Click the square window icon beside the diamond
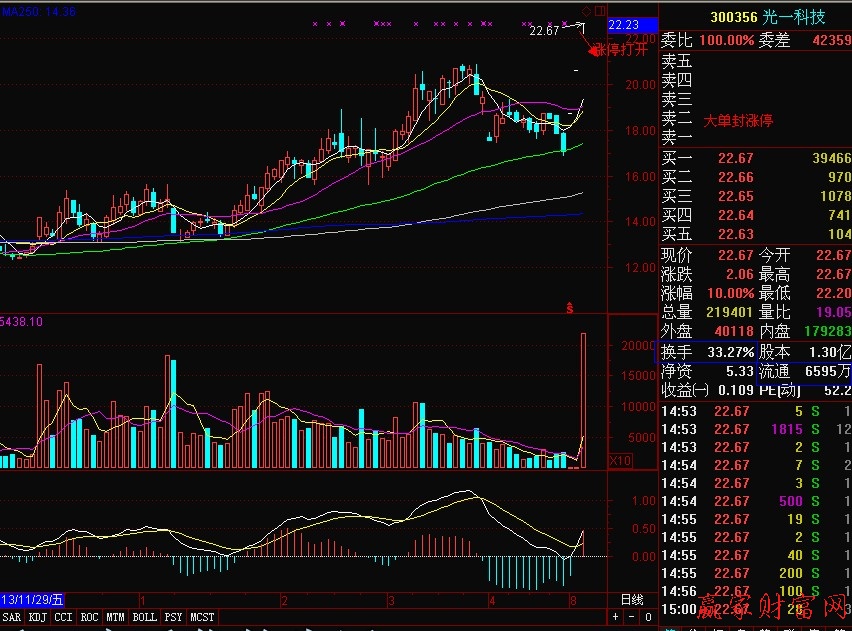The height and width of the screenshot is (631, 852). 600,10
